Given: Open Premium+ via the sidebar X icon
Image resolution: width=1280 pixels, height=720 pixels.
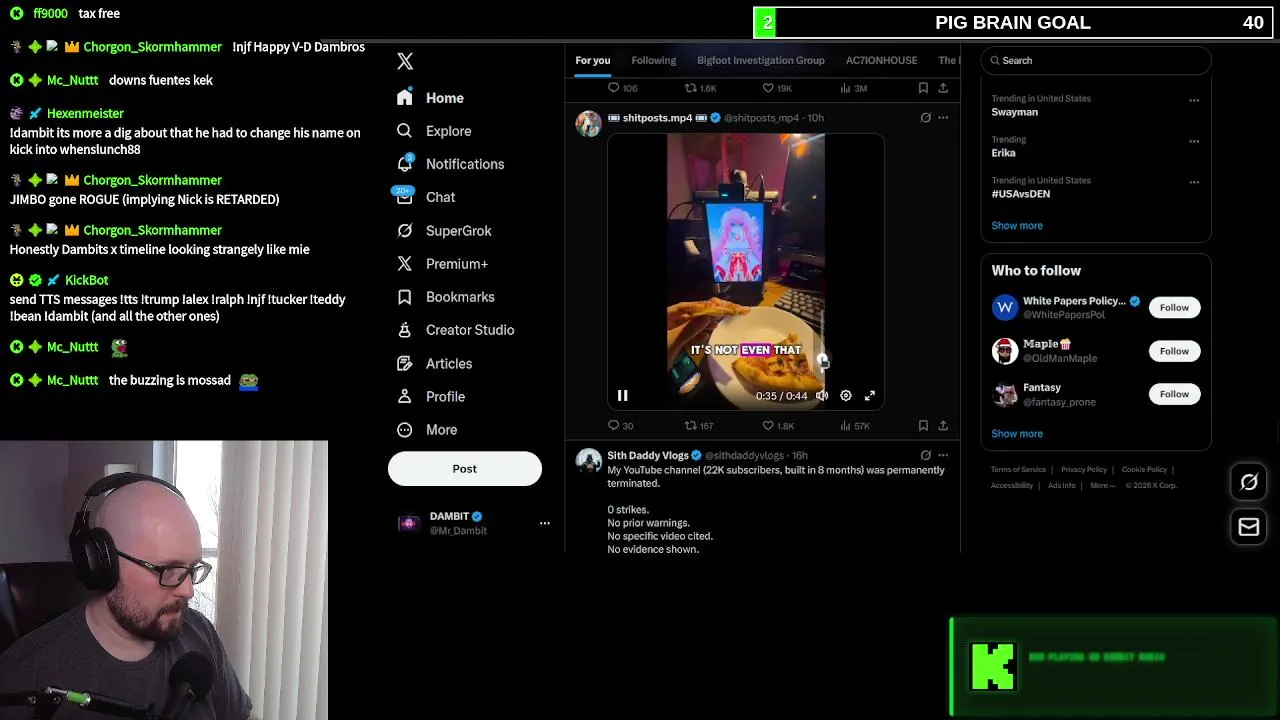Looking at the screenshot, I should coord(404,263).
